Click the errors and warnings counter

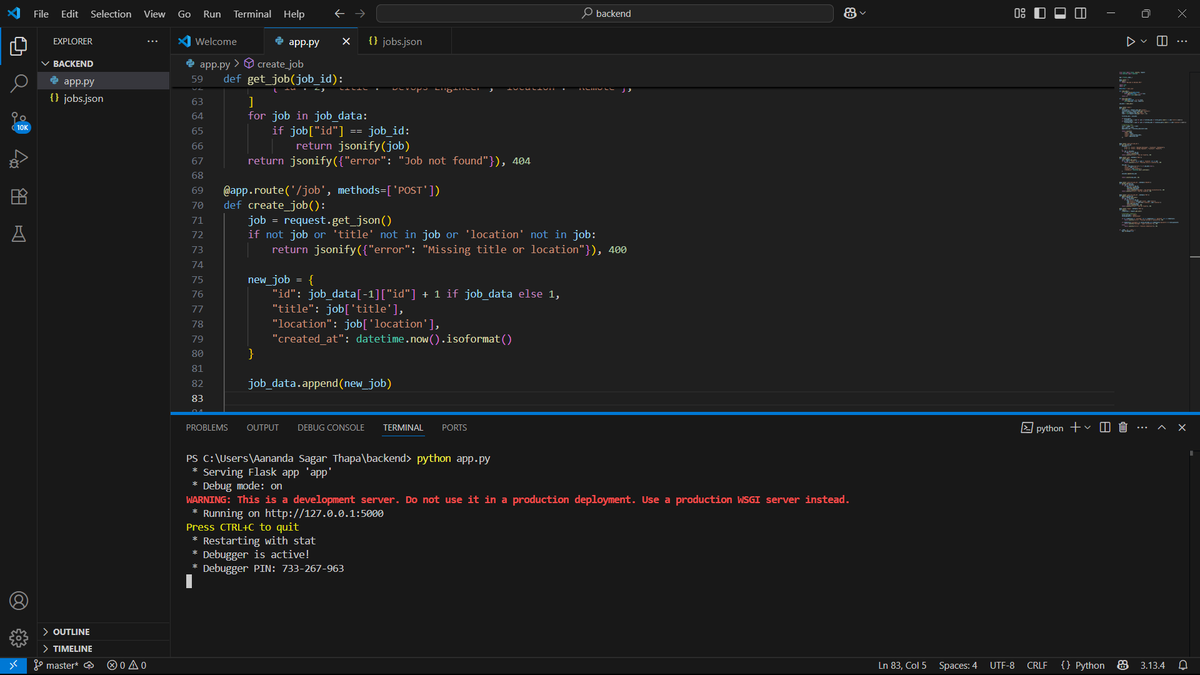point(127,665)
